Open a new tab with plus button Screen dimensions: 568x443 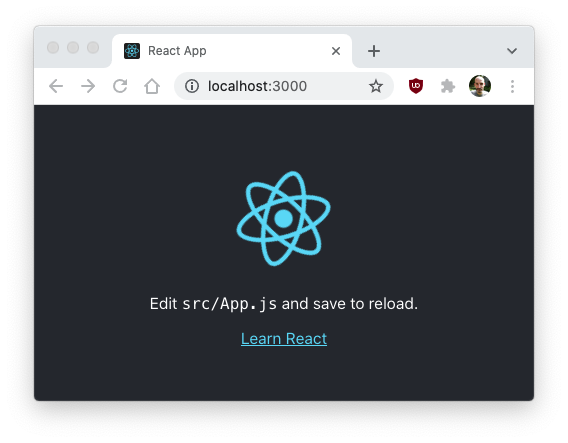(374, 51)
